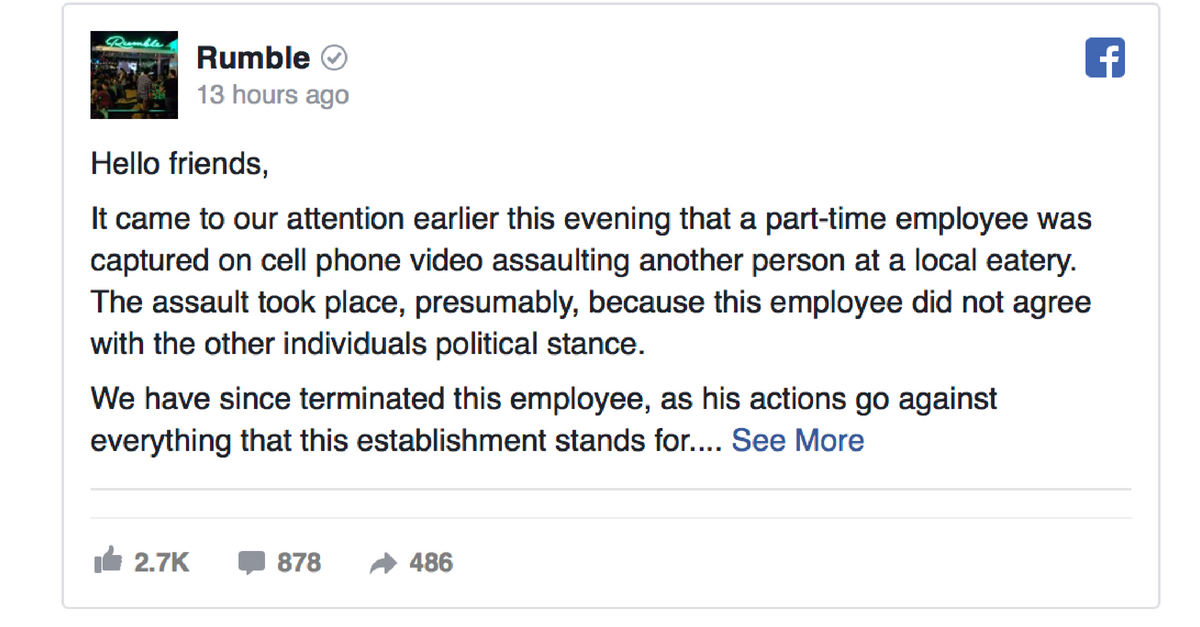Image resolution: width=1200 pixels, height=627 pixels.
Task: View the 486 shares count
Action: click(x=431, y=563)
